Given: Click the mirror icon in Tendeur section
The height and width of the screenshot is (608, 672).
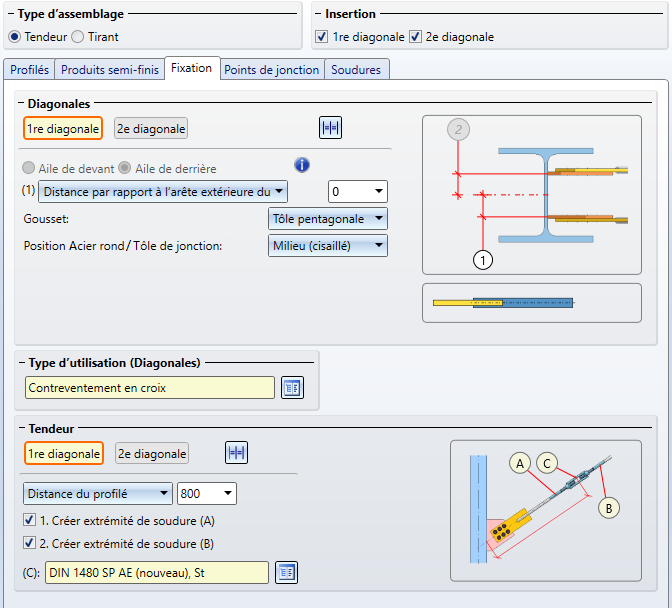Looking at the screenshot, I should tap(236, 453).
